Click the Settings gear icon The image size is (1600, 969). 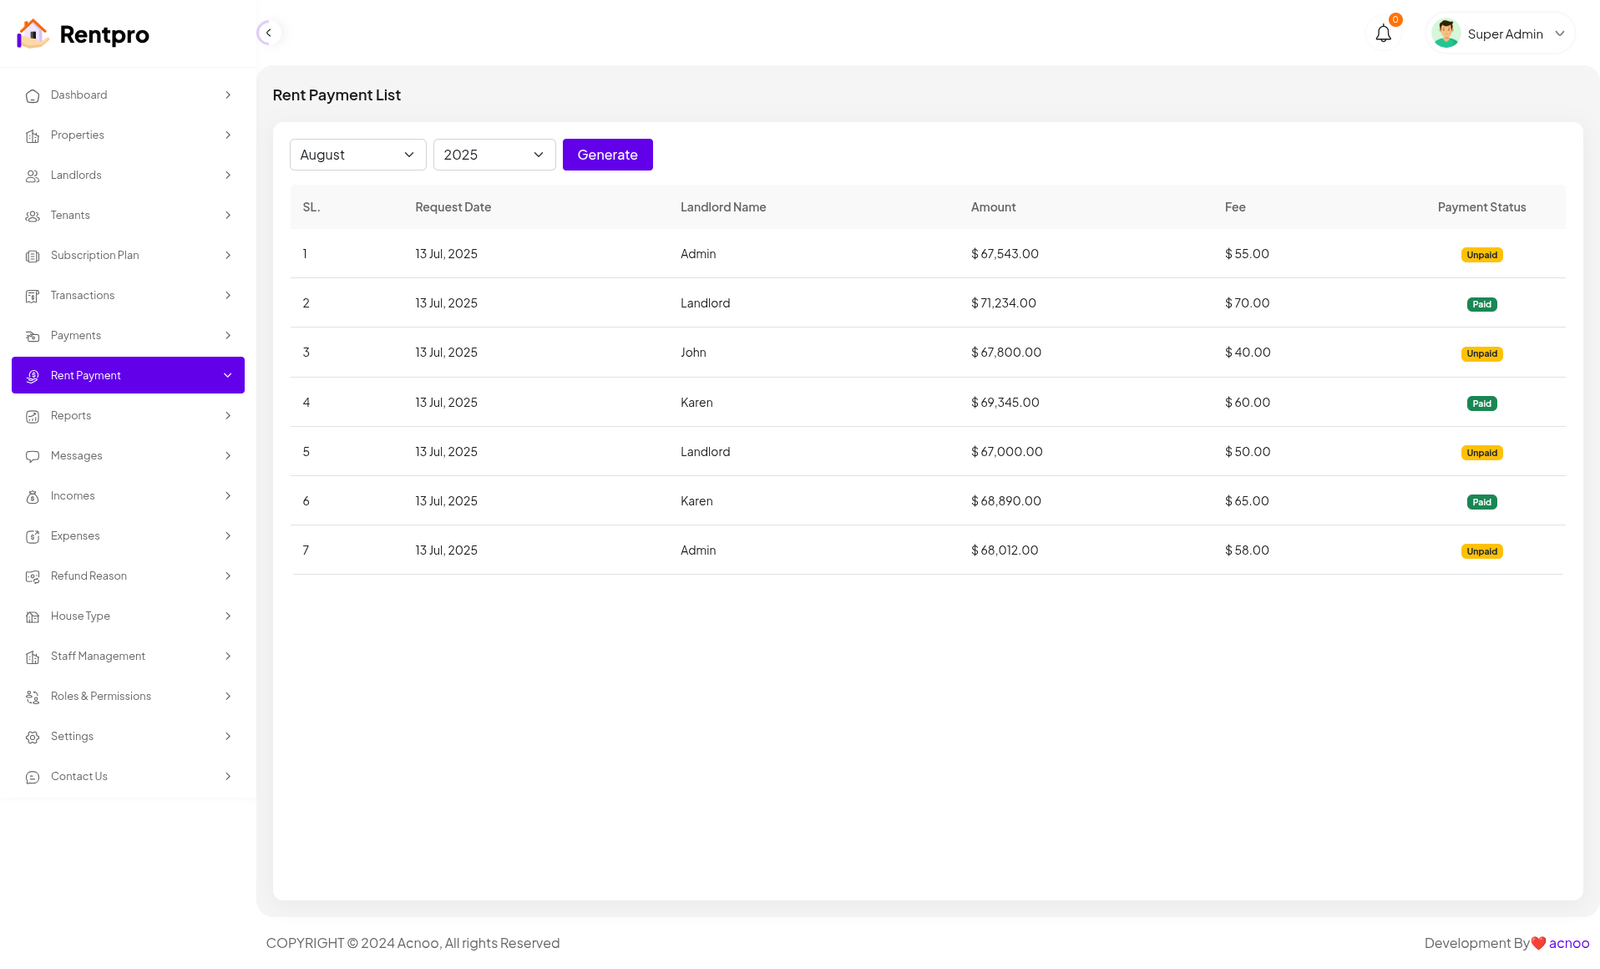point(32,737)
